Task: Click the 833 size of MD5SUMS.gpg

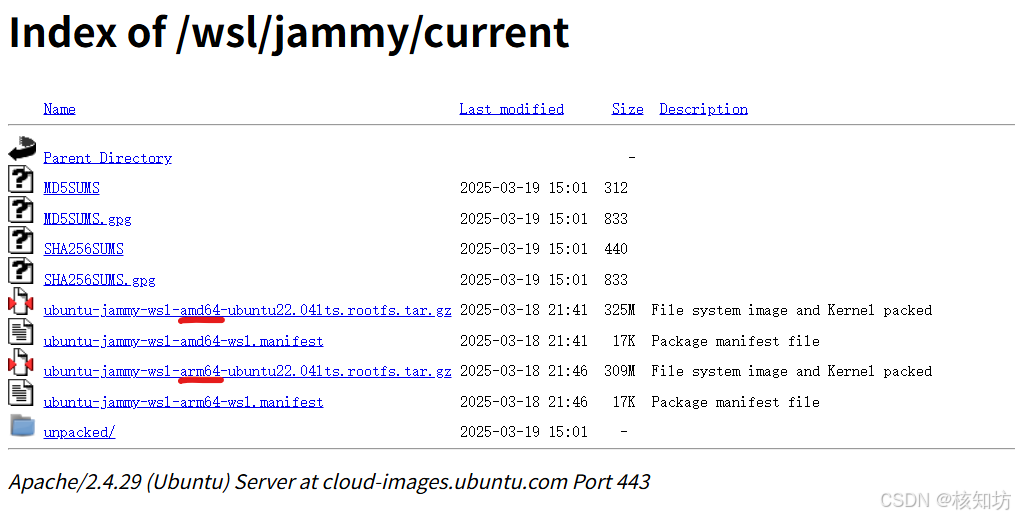Action: pyautogui.click(x=616, y=219)
